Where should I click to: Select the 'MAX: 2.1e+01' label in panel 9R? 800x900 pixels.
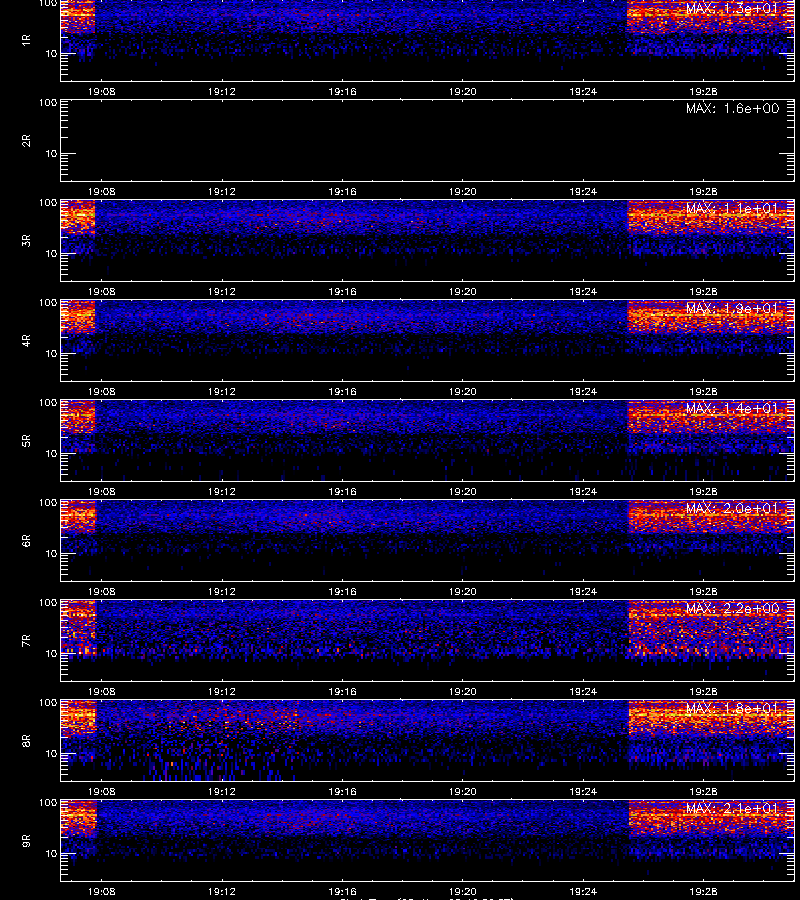coord(732,808)
